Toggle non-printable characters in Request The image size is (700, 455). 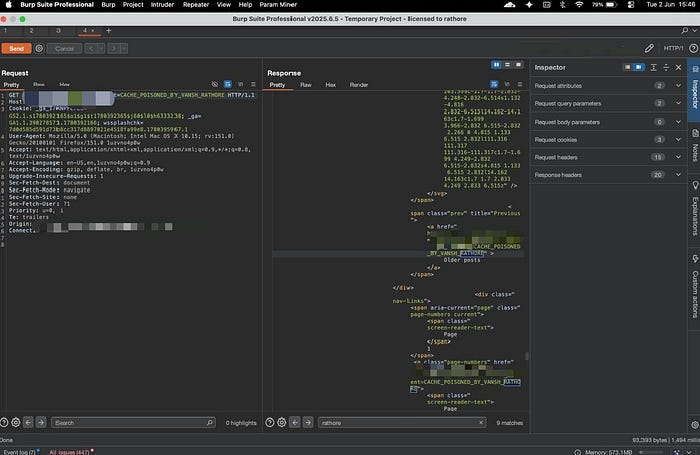point(241,84)
